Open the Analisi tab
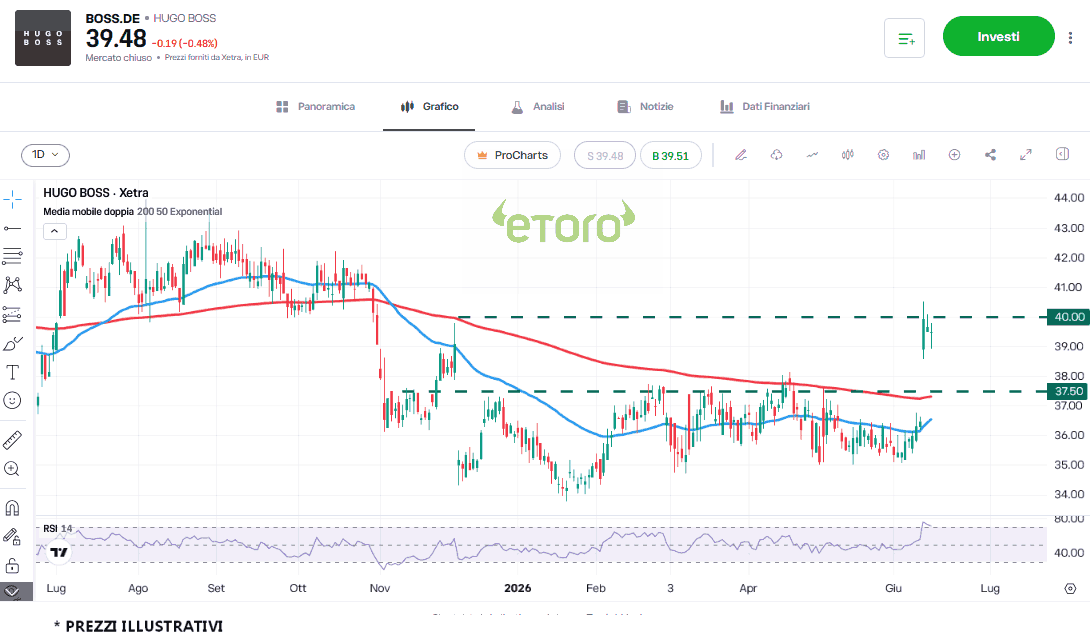Screen dimensions: 1090x636 [x=537, y=106]
